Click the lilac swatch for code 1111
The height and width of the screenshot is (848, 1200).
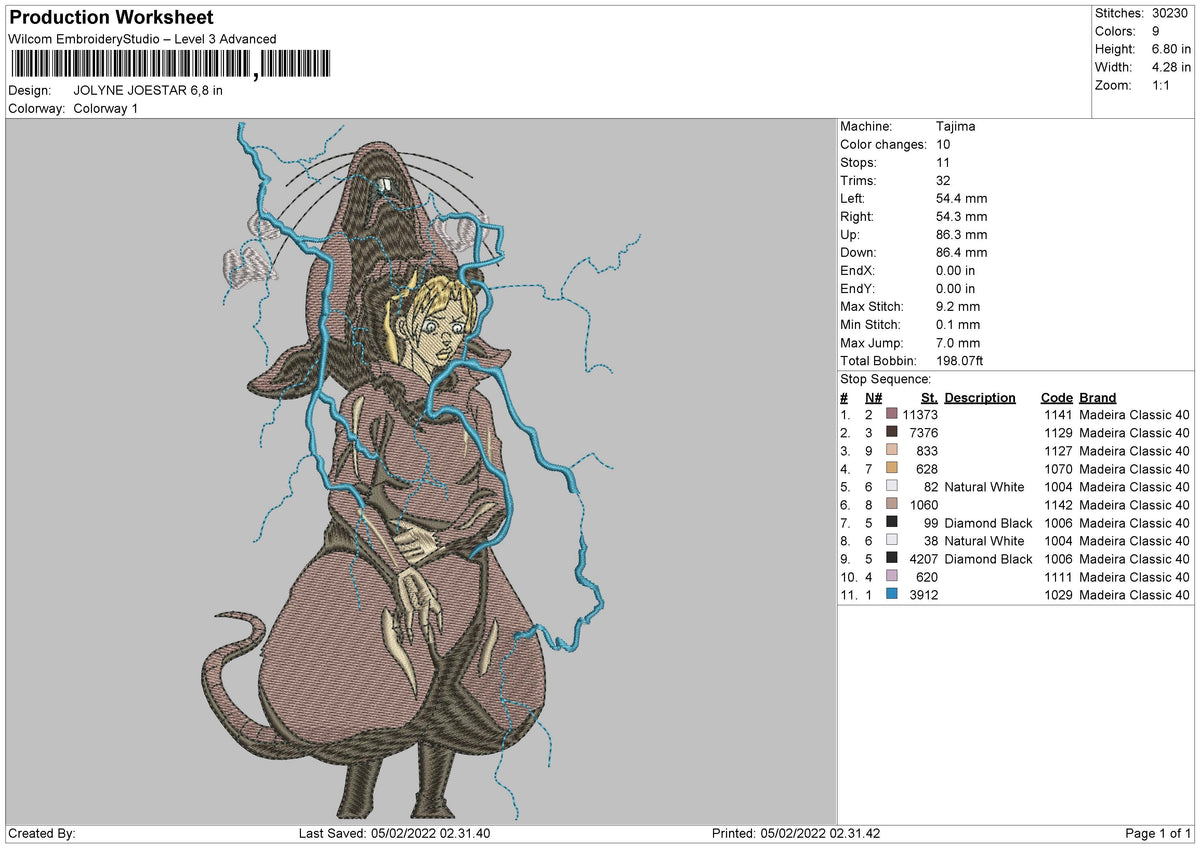(x=892, y=576)
